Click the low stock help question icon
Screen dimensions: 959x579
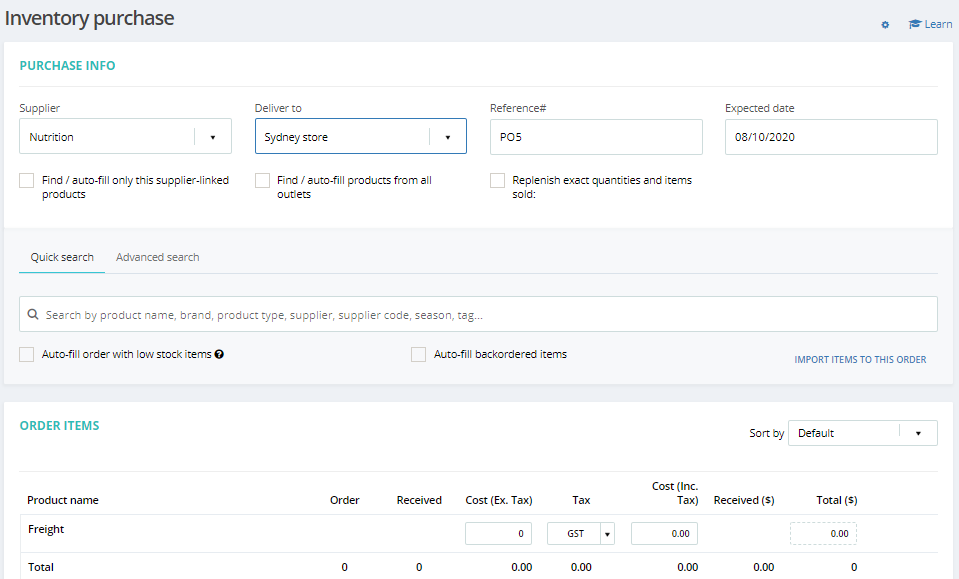[219, 354]
